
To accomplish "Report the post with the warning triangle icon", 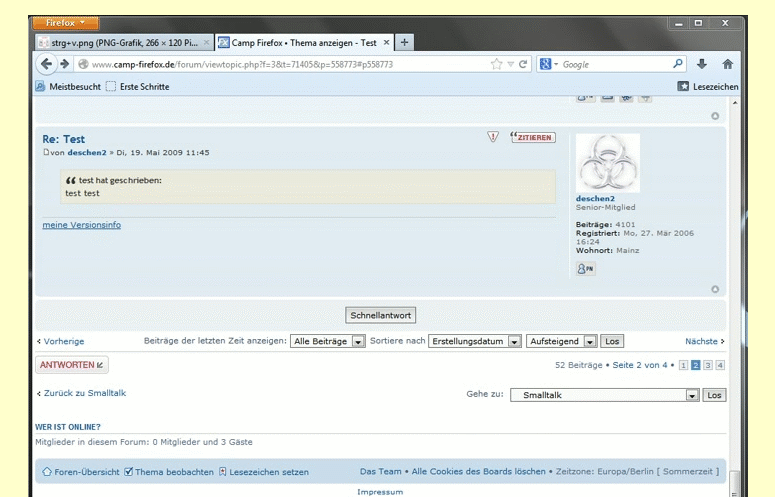I will [493, 137].
